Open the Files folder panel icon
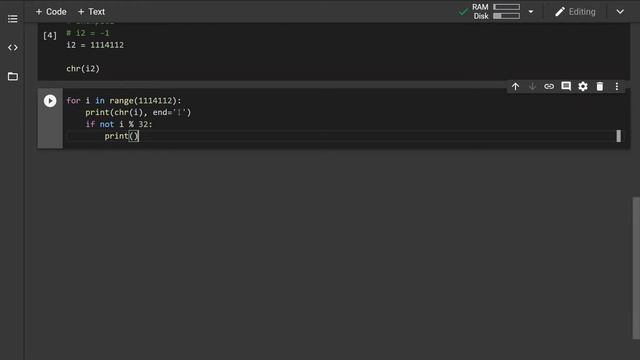The height and width of the screenshot is (360, 640). [x=13, y=76]
